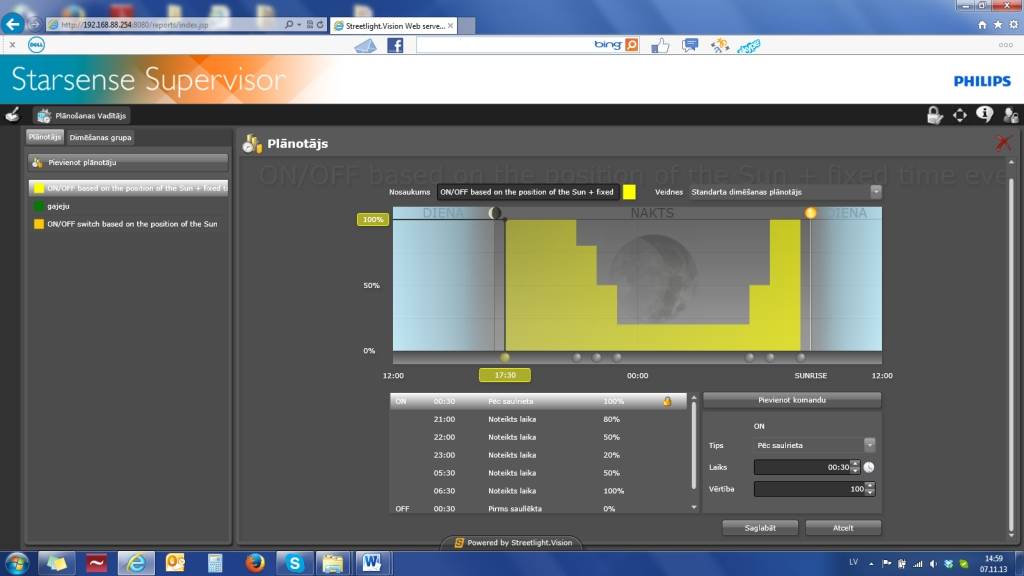The height and width of the screenshot is (576, 1024).
Task: Increase Laiks time with the up arrow
Action: click(856, 464)
